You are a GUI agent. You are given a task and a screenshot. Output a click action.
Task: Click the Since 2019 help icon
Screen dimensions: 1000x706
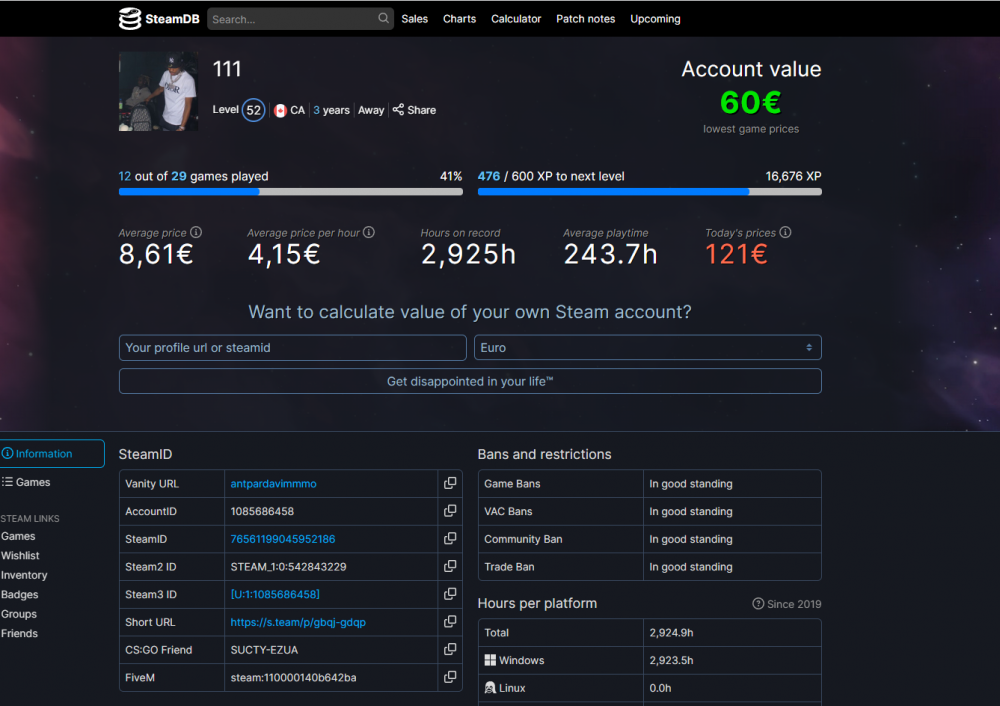coord(758,603)
